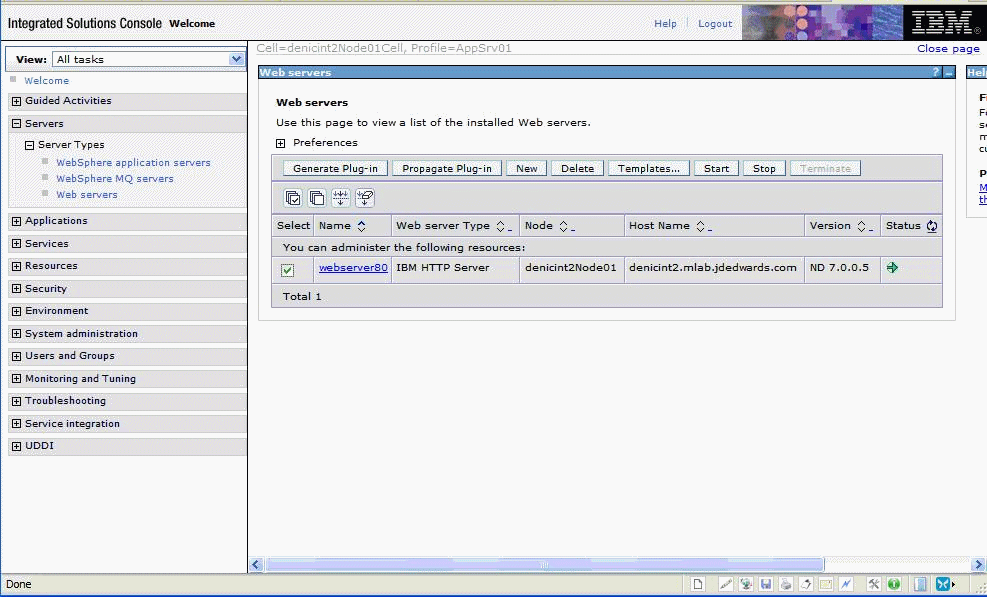
Task: Open WebSphere application servers tree item
Action: pos(133,163)
